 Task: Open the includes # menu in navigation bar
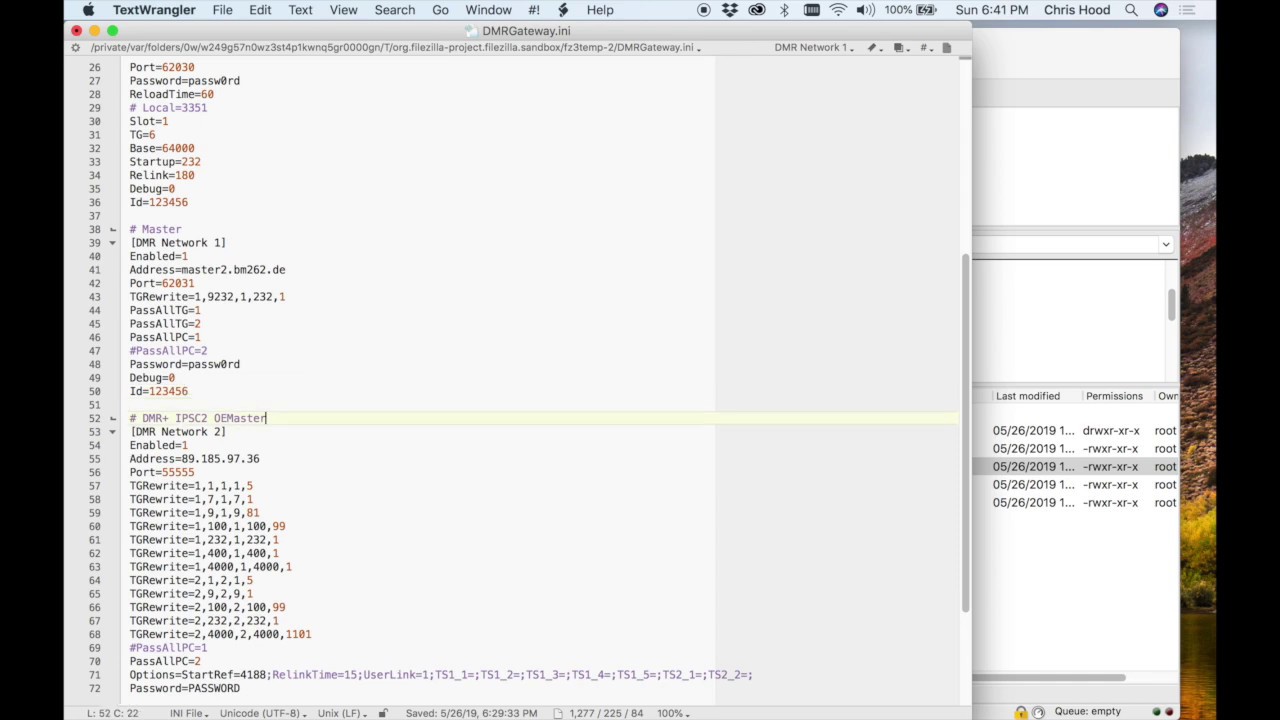coord(925,47)
